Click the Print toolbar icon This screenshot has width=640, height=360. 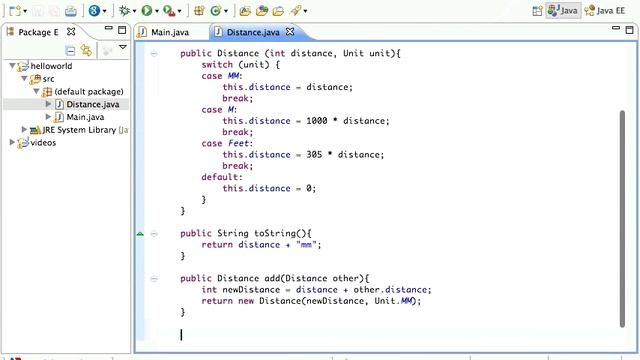(x=71, y=11)
